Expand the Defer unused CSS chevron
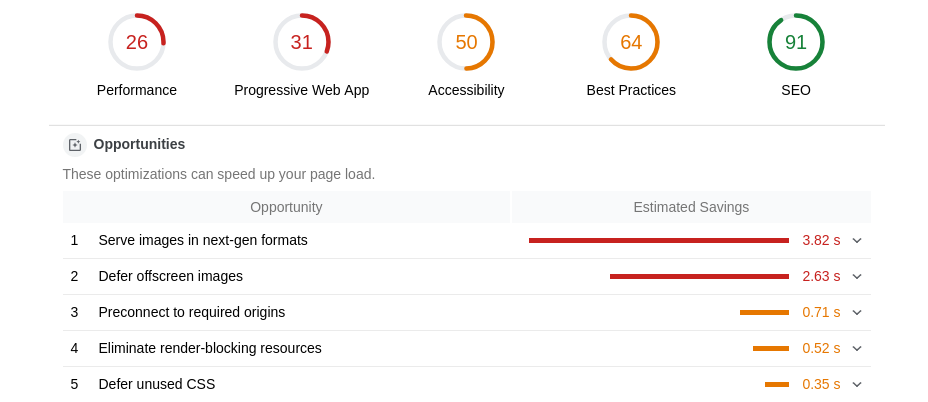Image resolution: width=928 pixels, height=402 pixels. pos(857,385)
